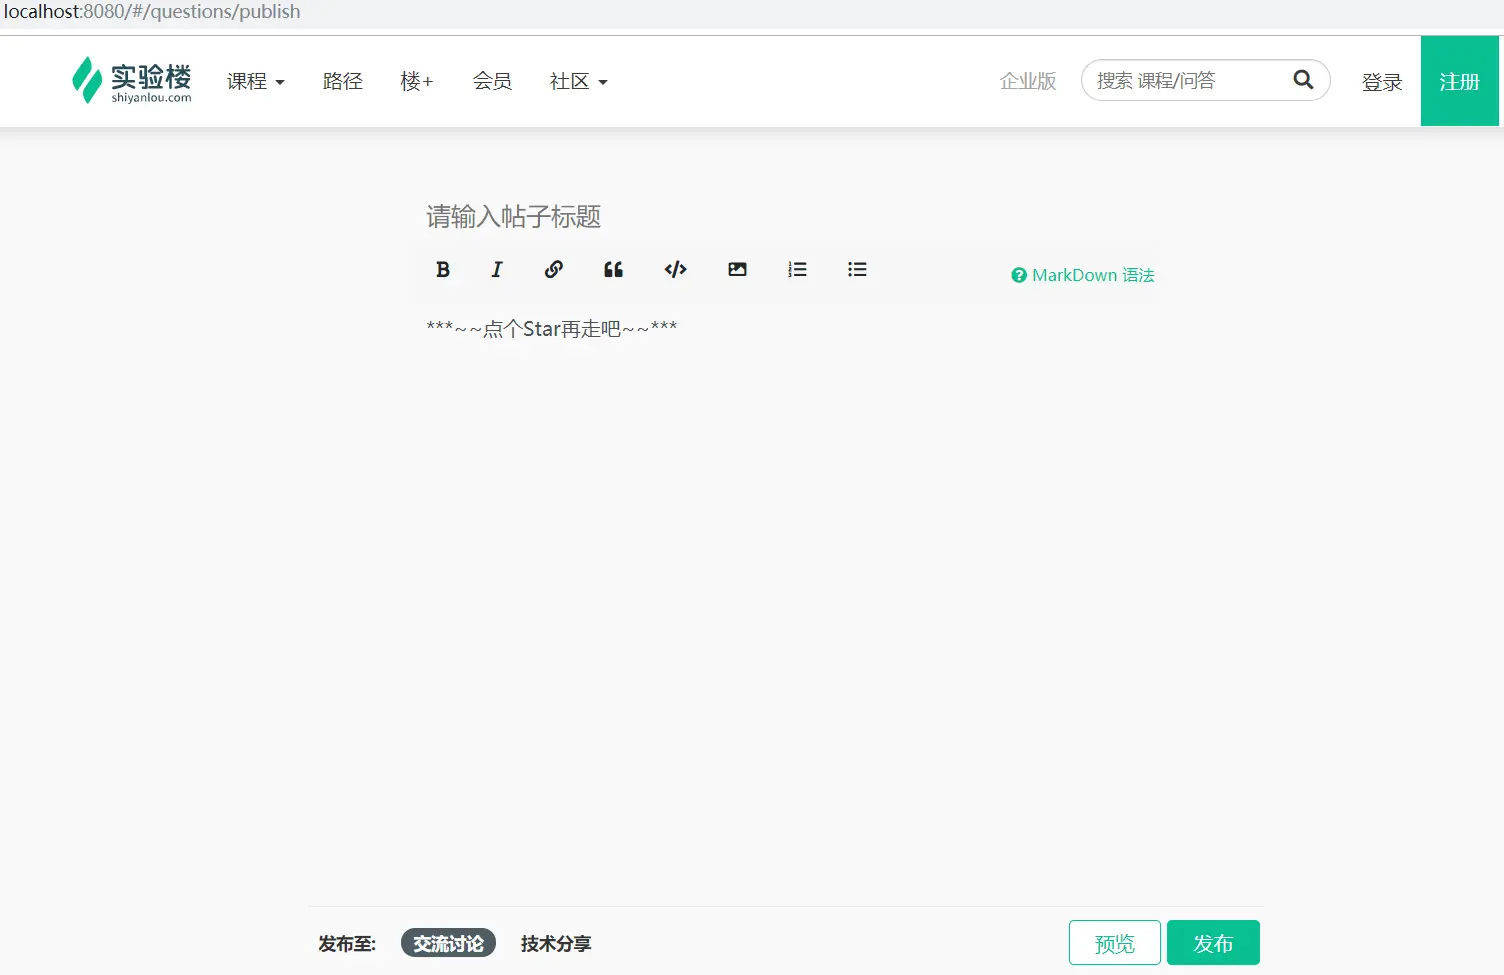The image size is (1504, 975).
Task: Preview the post with the 预览 button
Action: [1114, 942]
